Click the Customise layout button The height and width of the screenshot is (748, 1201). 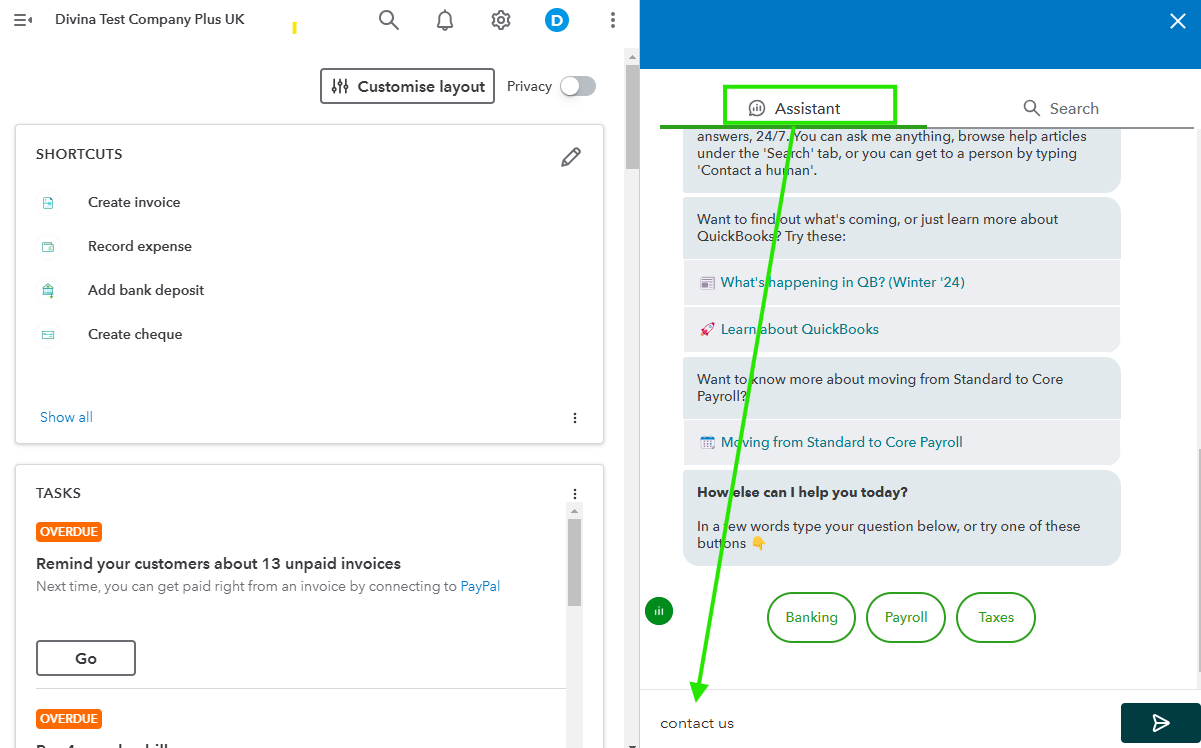pos(408,86)
